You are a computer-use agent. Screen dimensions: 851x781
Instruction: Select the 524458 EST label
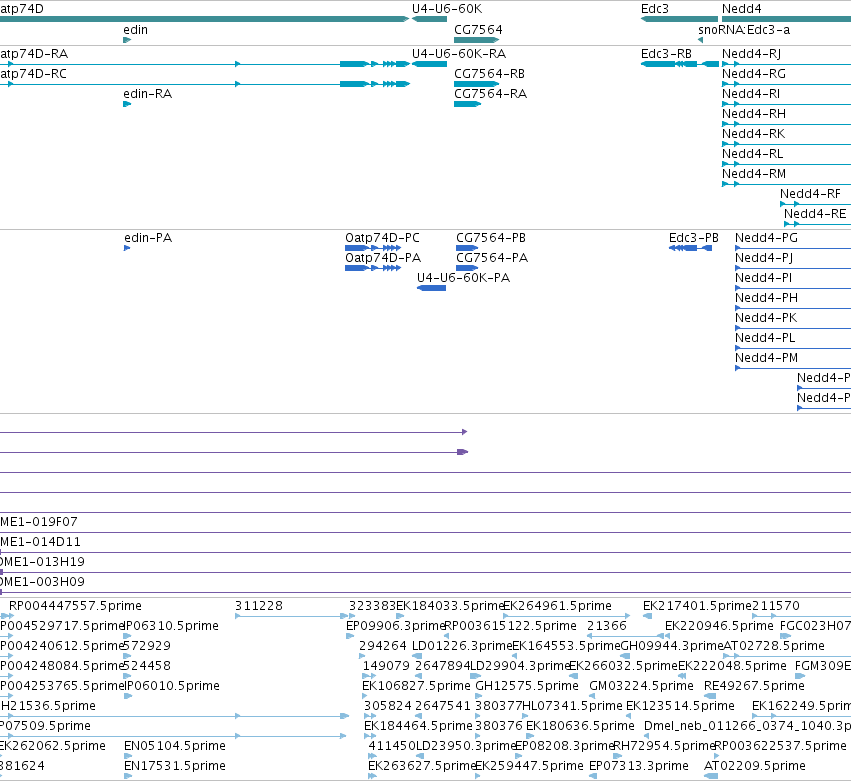[147, 666]
